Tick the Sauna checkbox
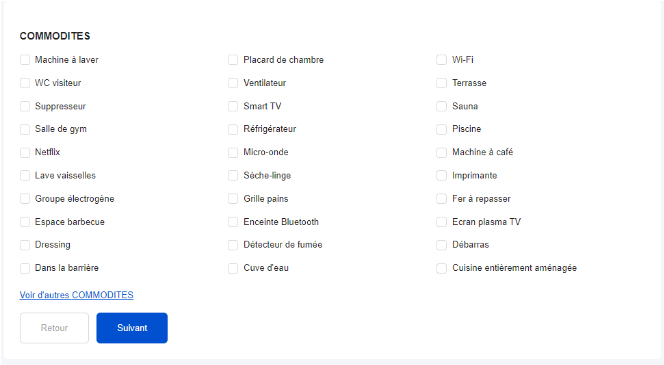The height and width of the screenshot is (365, 664). (441, 106)
